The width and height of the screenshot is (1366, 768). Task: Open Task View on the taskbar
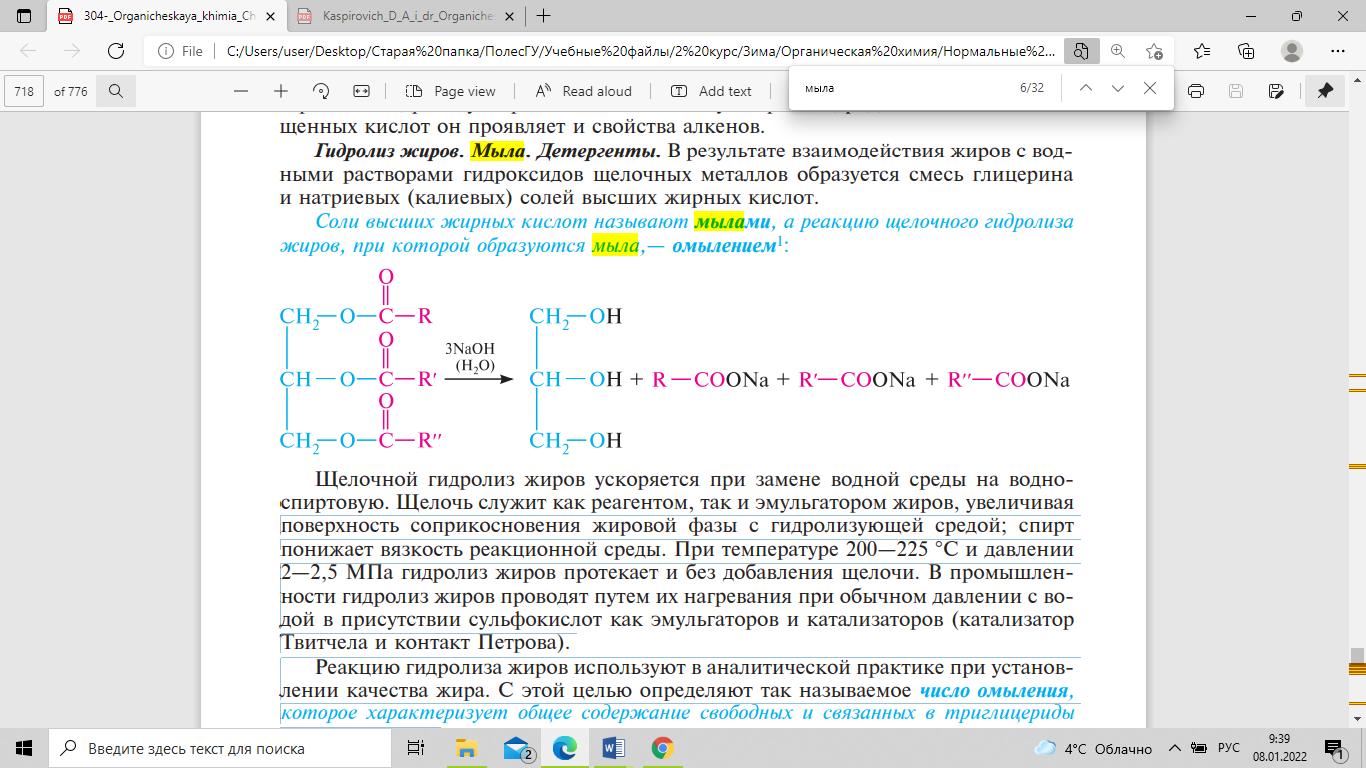(416, 748)
